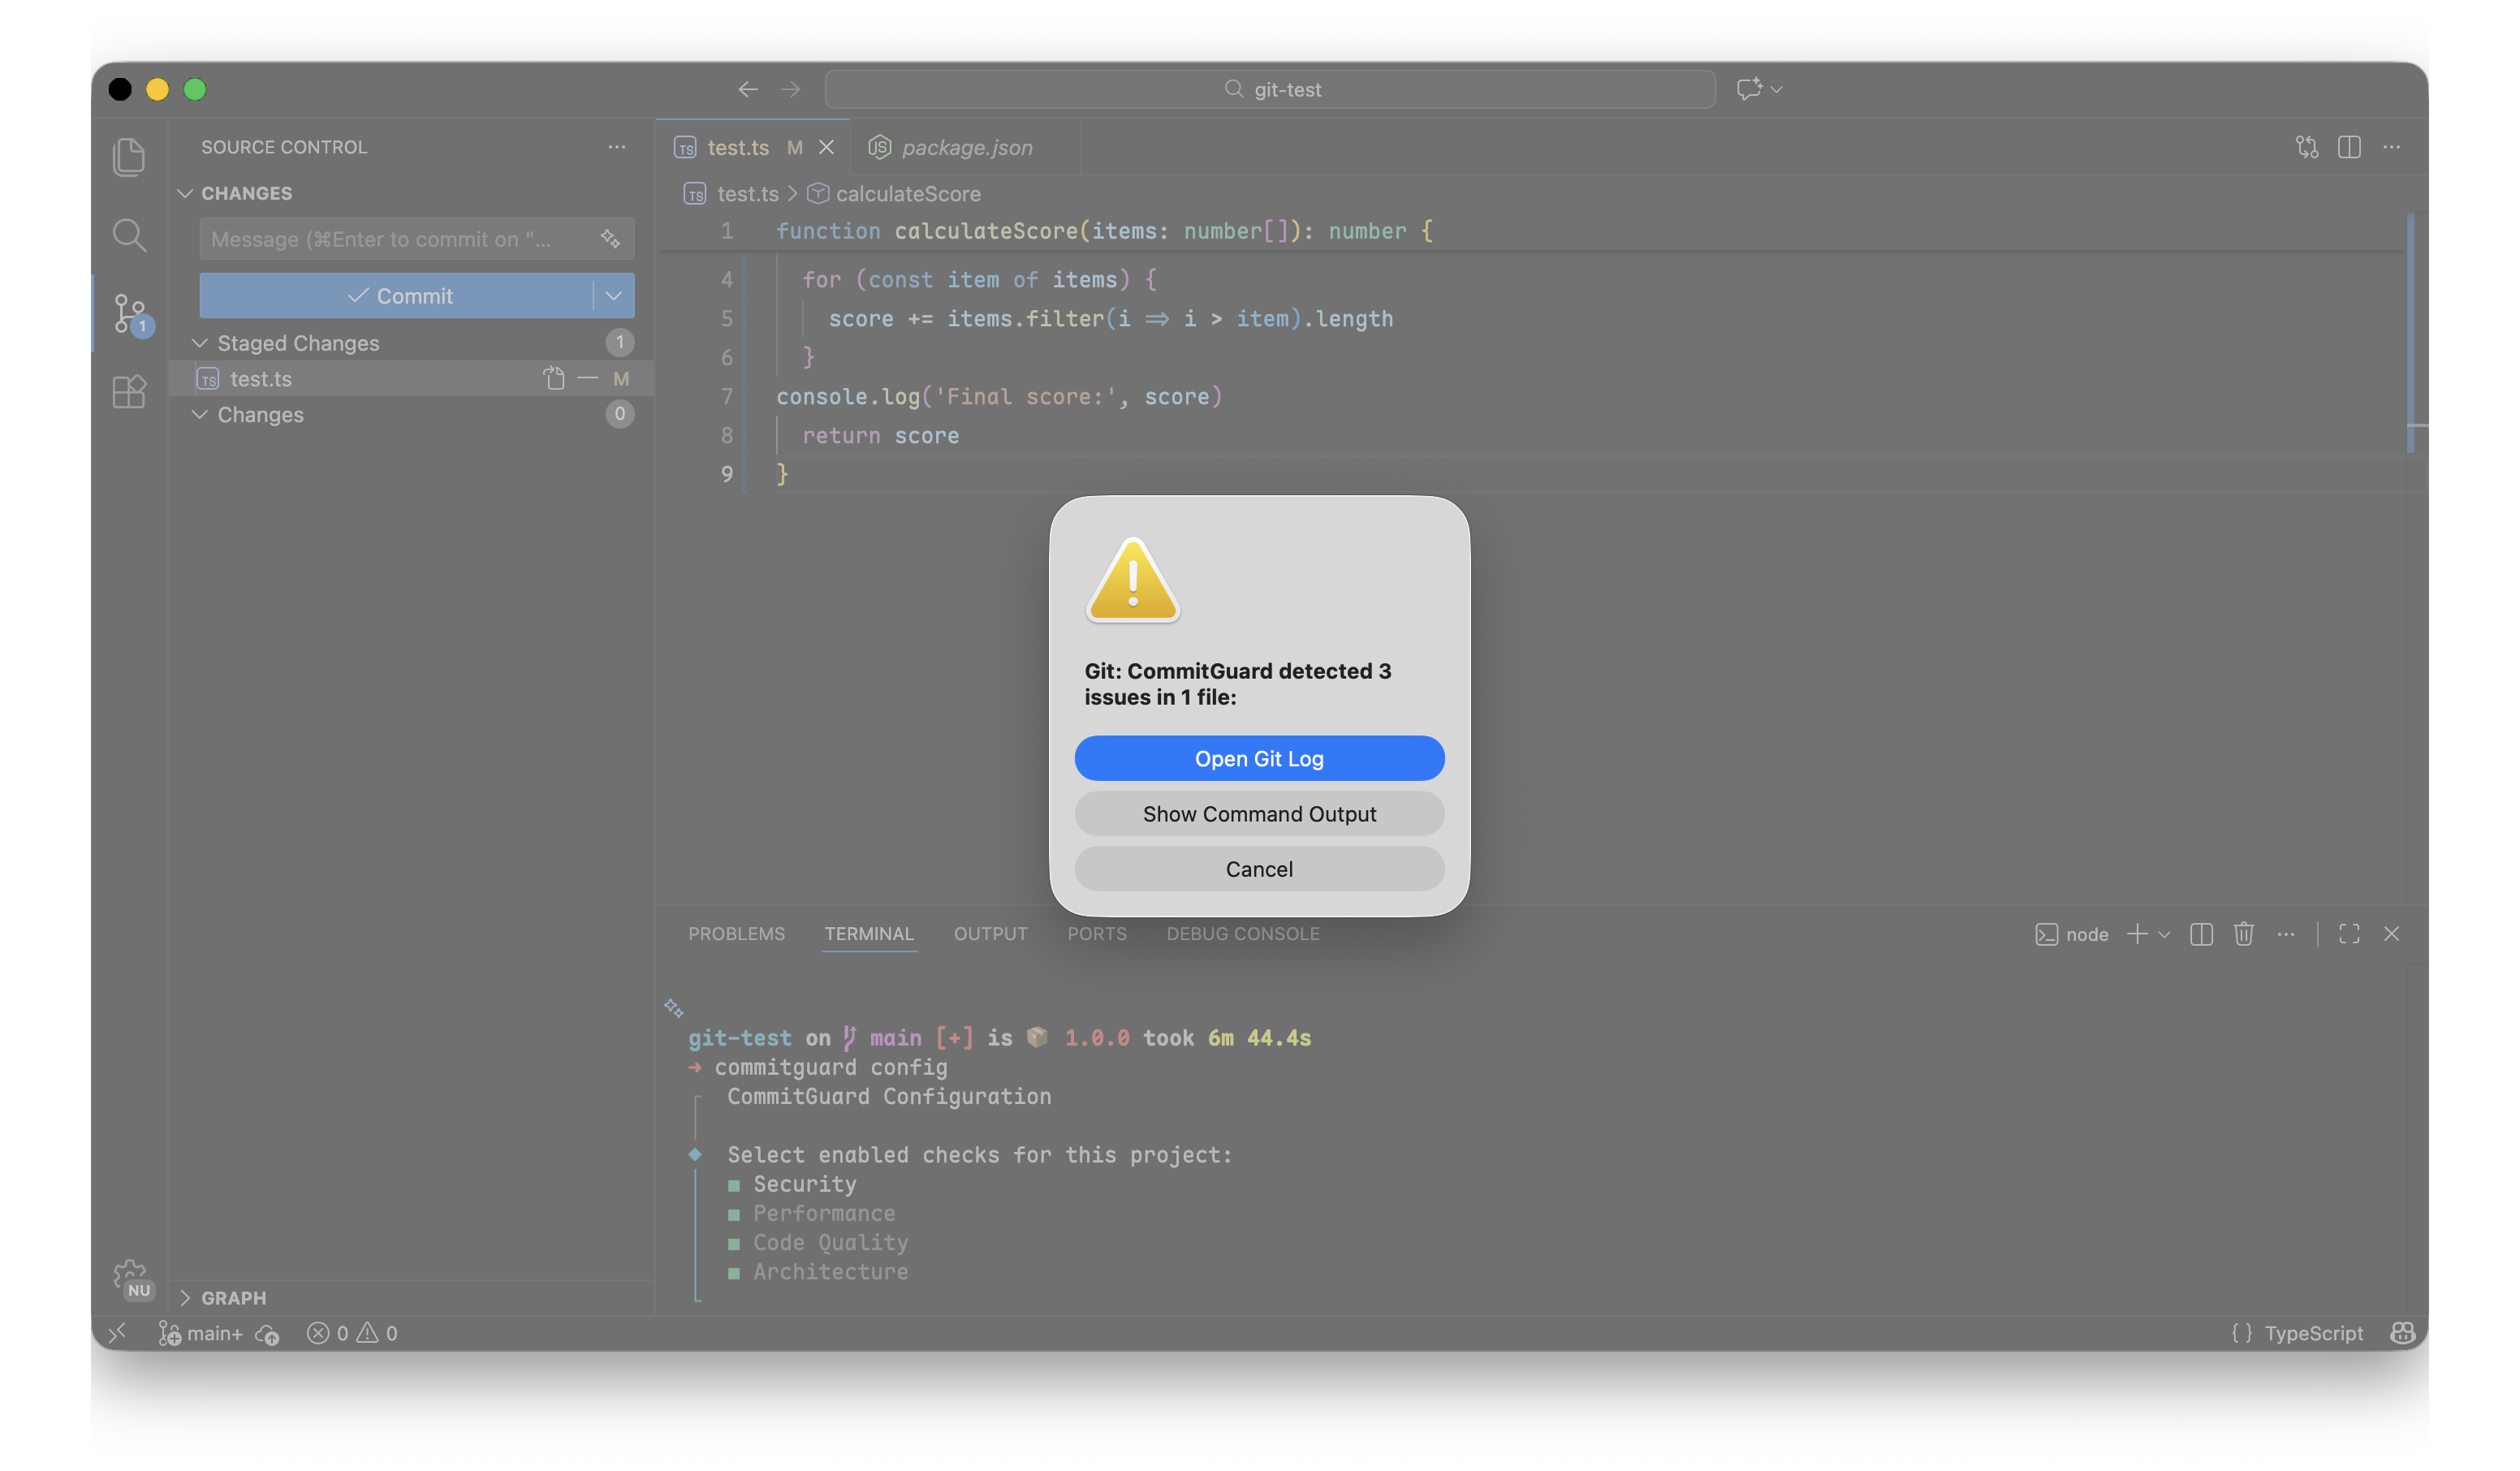
Task: Create a new terminal with the plus icon
Action: (2136, 933)
